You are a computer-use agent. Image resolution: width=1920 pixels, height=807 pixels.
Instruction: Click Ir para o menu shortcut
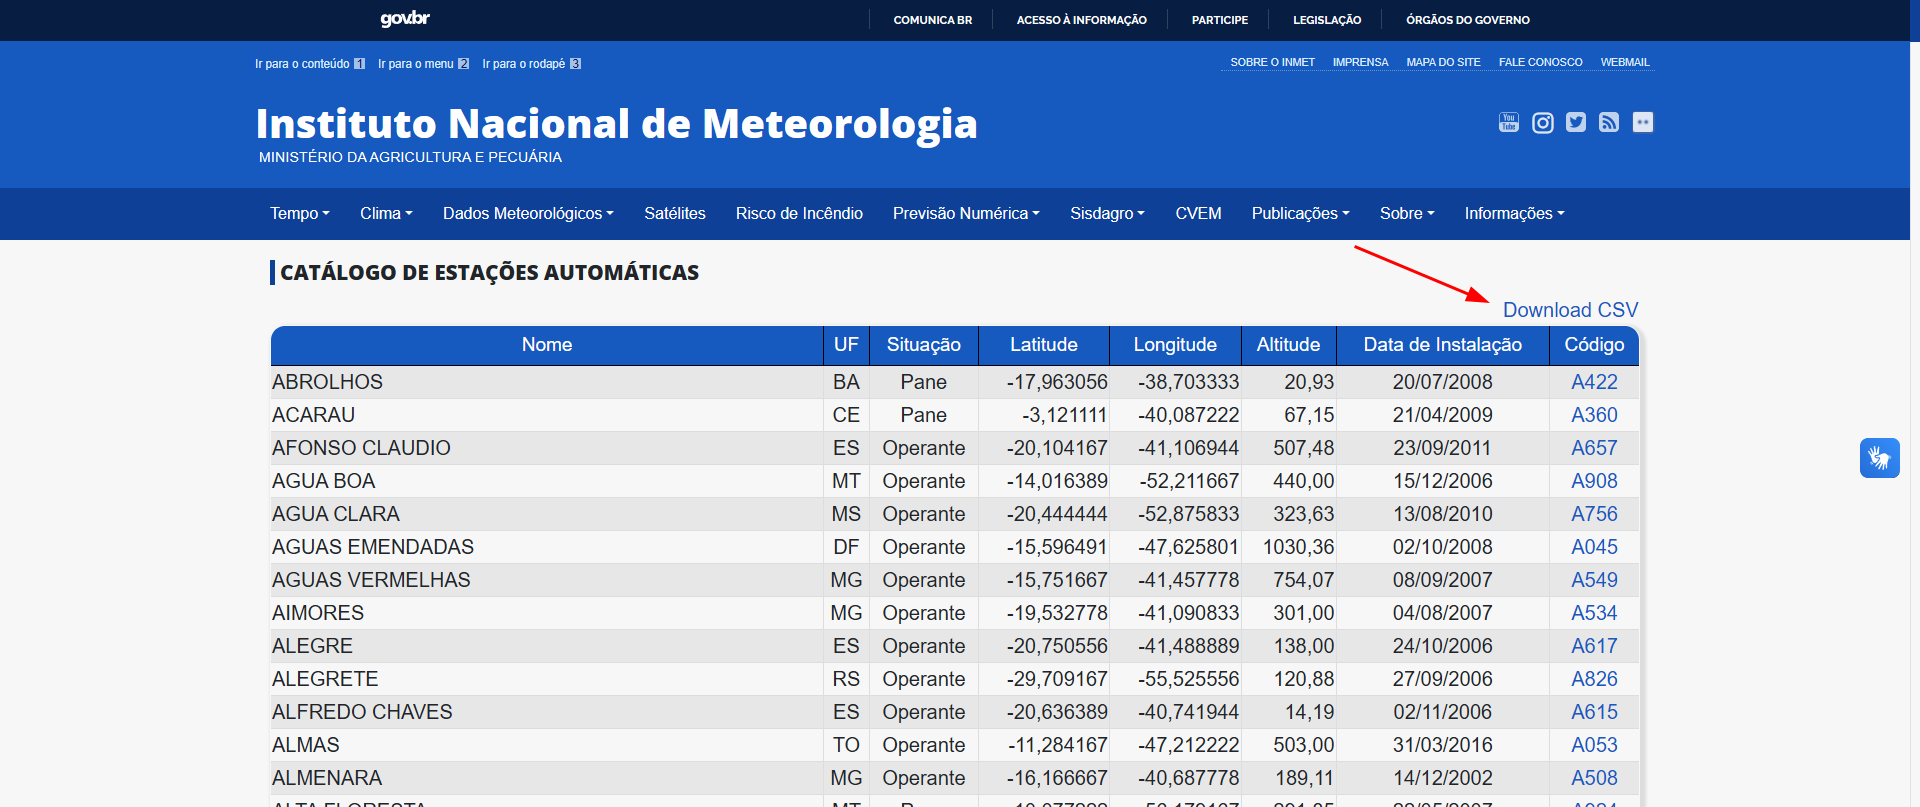(423, 64)
